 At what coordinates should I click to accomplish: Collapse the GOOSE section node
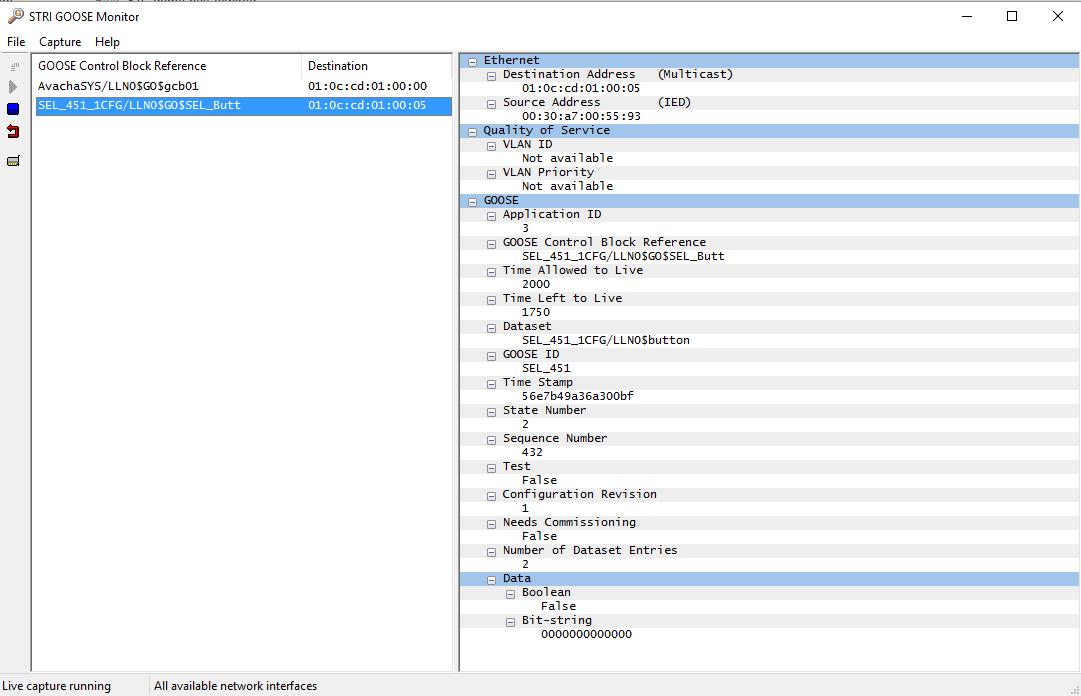[472, 202]
